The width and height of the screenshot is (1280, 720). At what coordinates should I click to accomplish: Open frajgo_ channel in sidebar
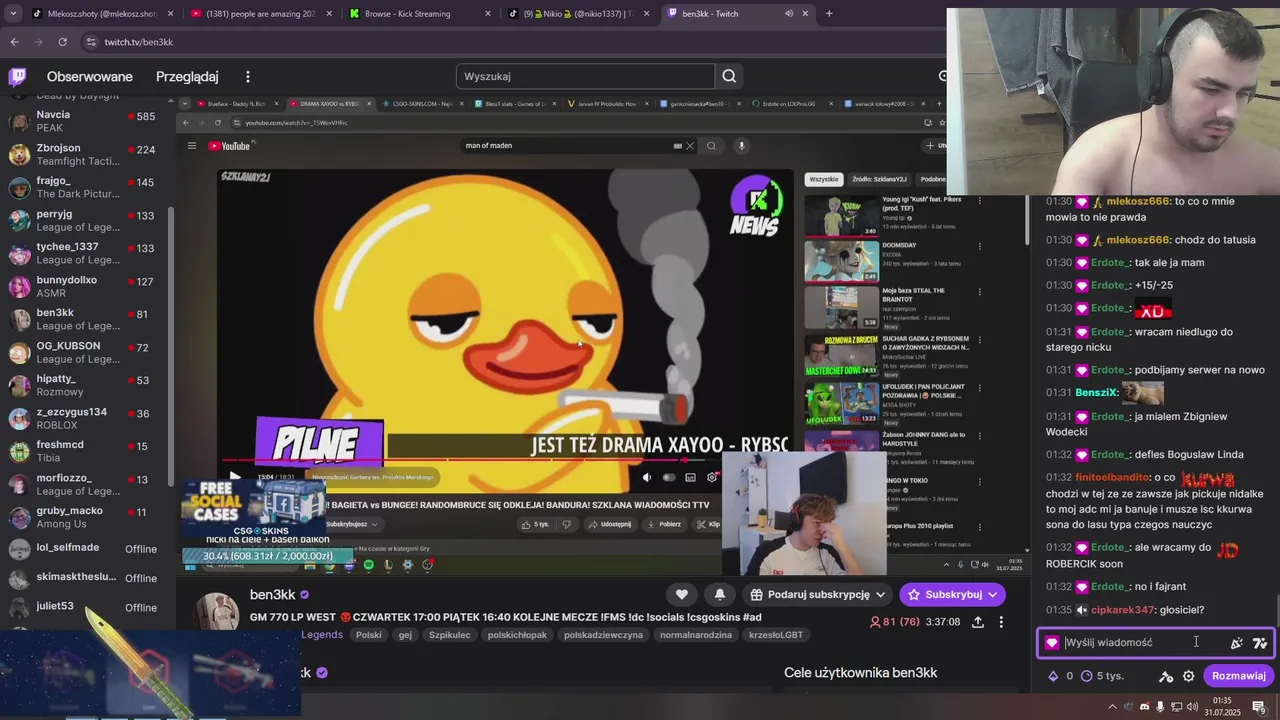click(x=86, y=187)
